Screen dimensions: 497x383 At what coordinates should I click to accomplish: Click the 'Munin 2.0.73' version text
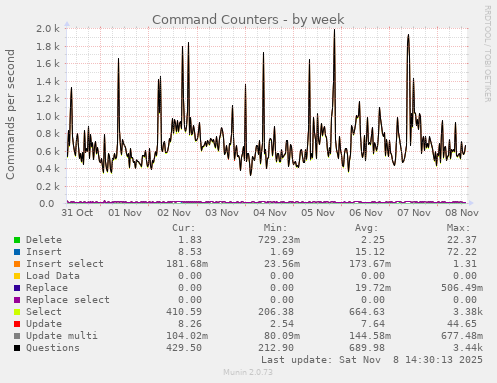(x=248, y=372)
